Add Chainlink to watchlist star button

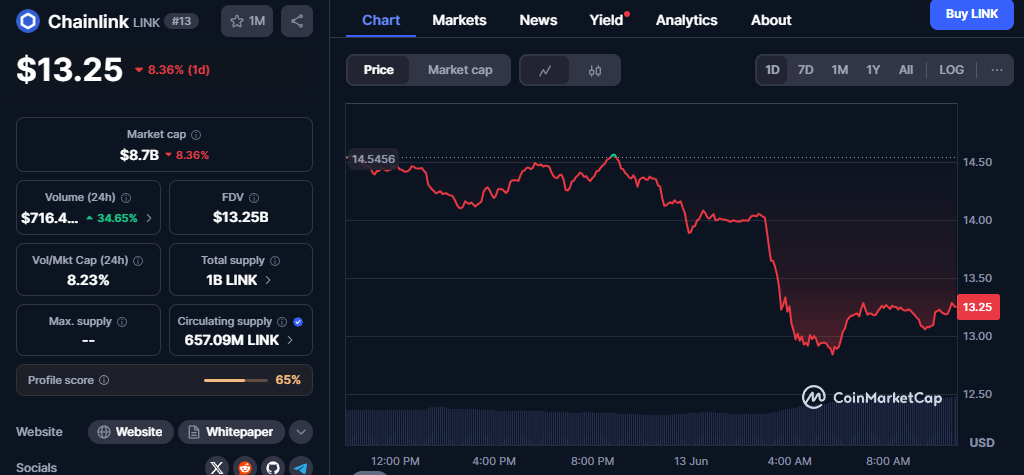click(247, 22)
